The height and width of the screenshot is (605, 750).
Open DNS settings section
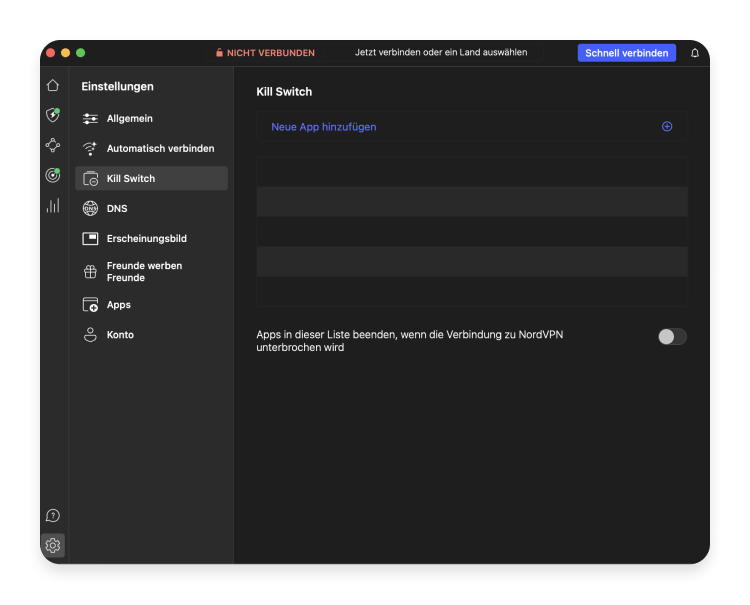pos(117,209)
